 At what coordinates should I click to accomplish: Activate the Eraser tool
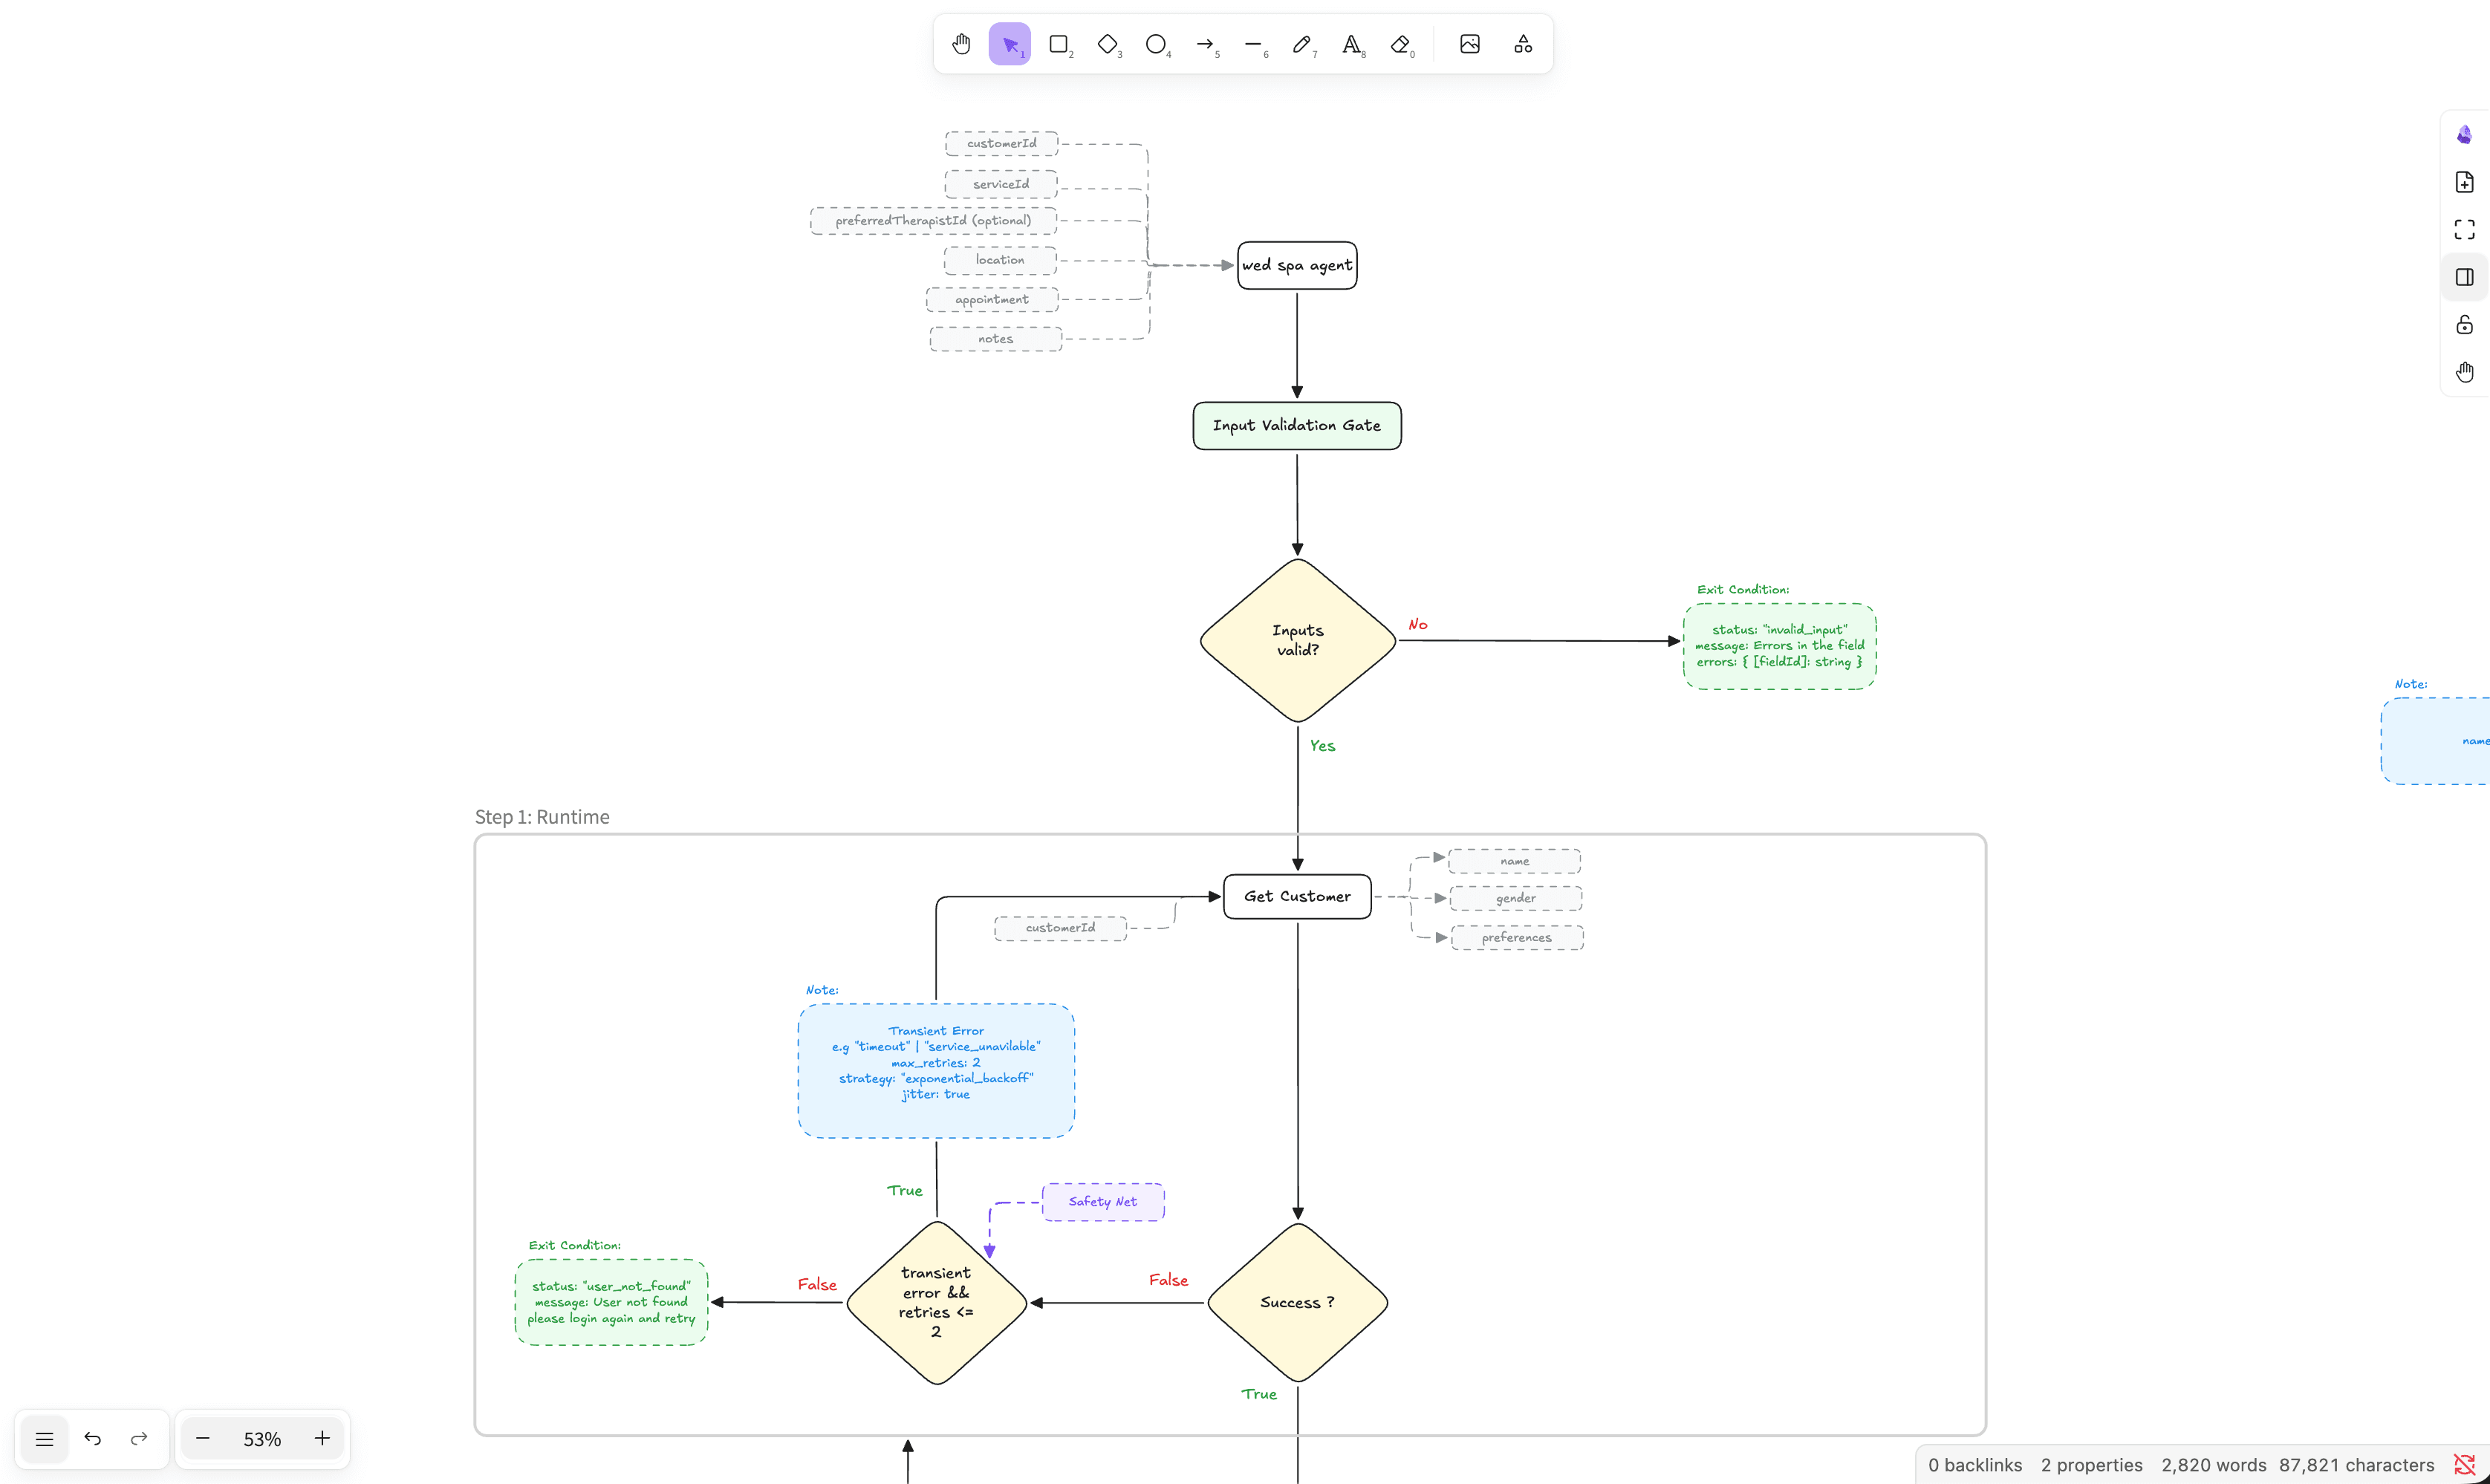(1400, 44)
